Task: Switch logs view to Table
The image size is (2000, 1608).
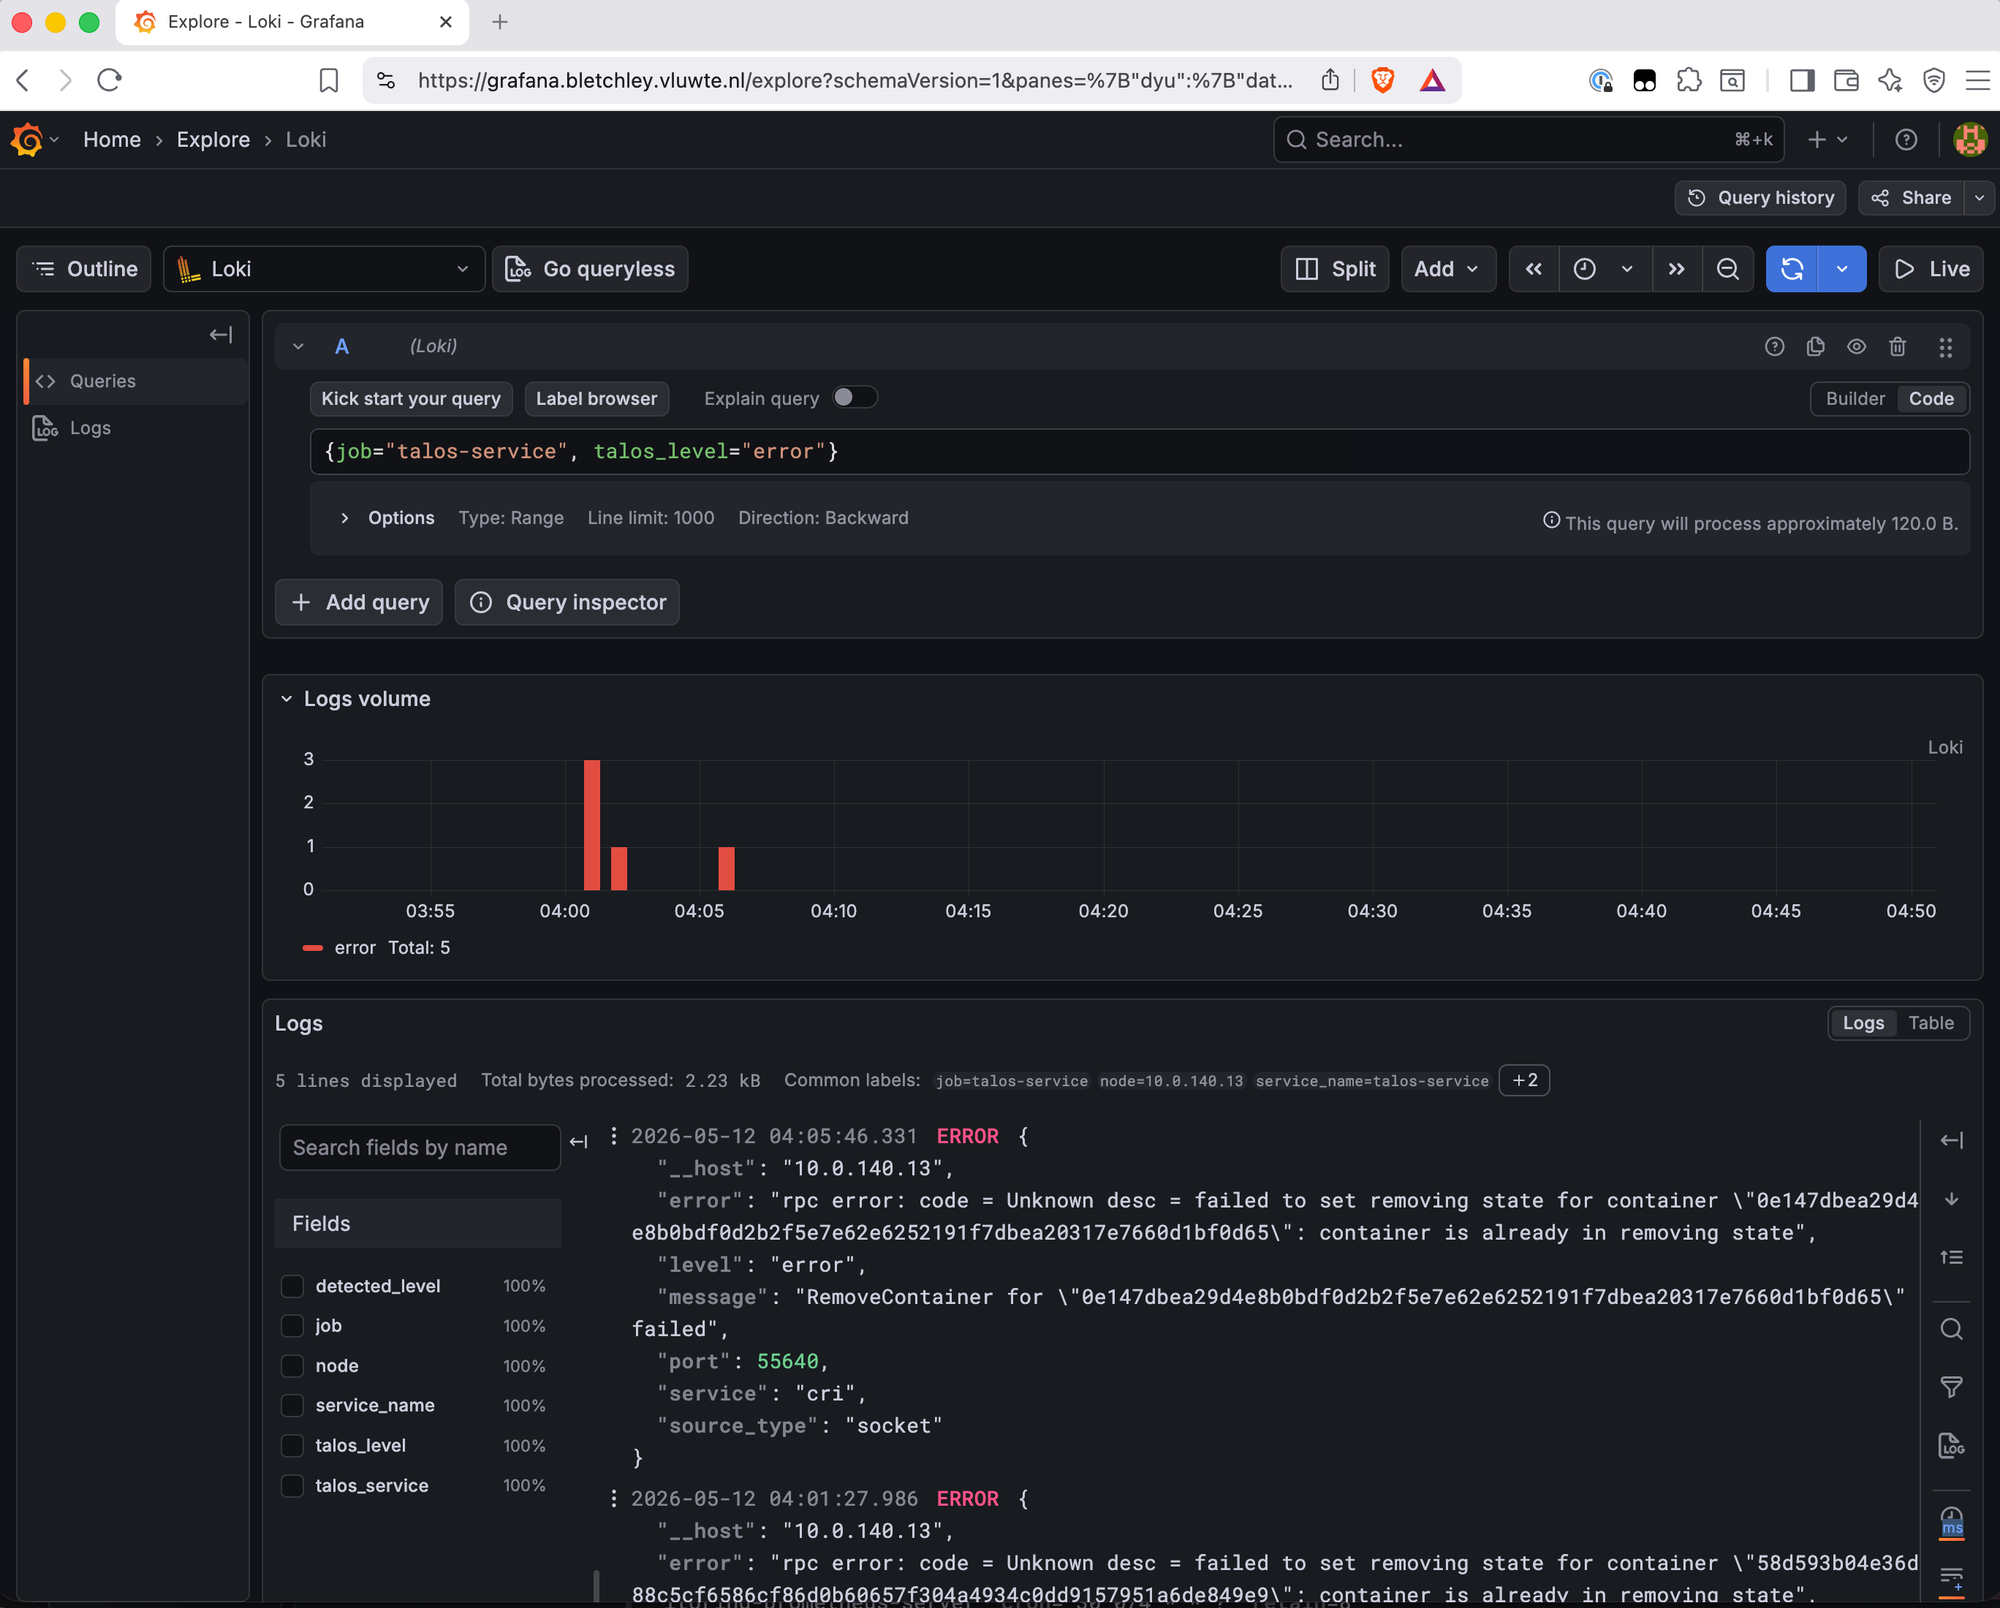Action: [1931, 1023]
